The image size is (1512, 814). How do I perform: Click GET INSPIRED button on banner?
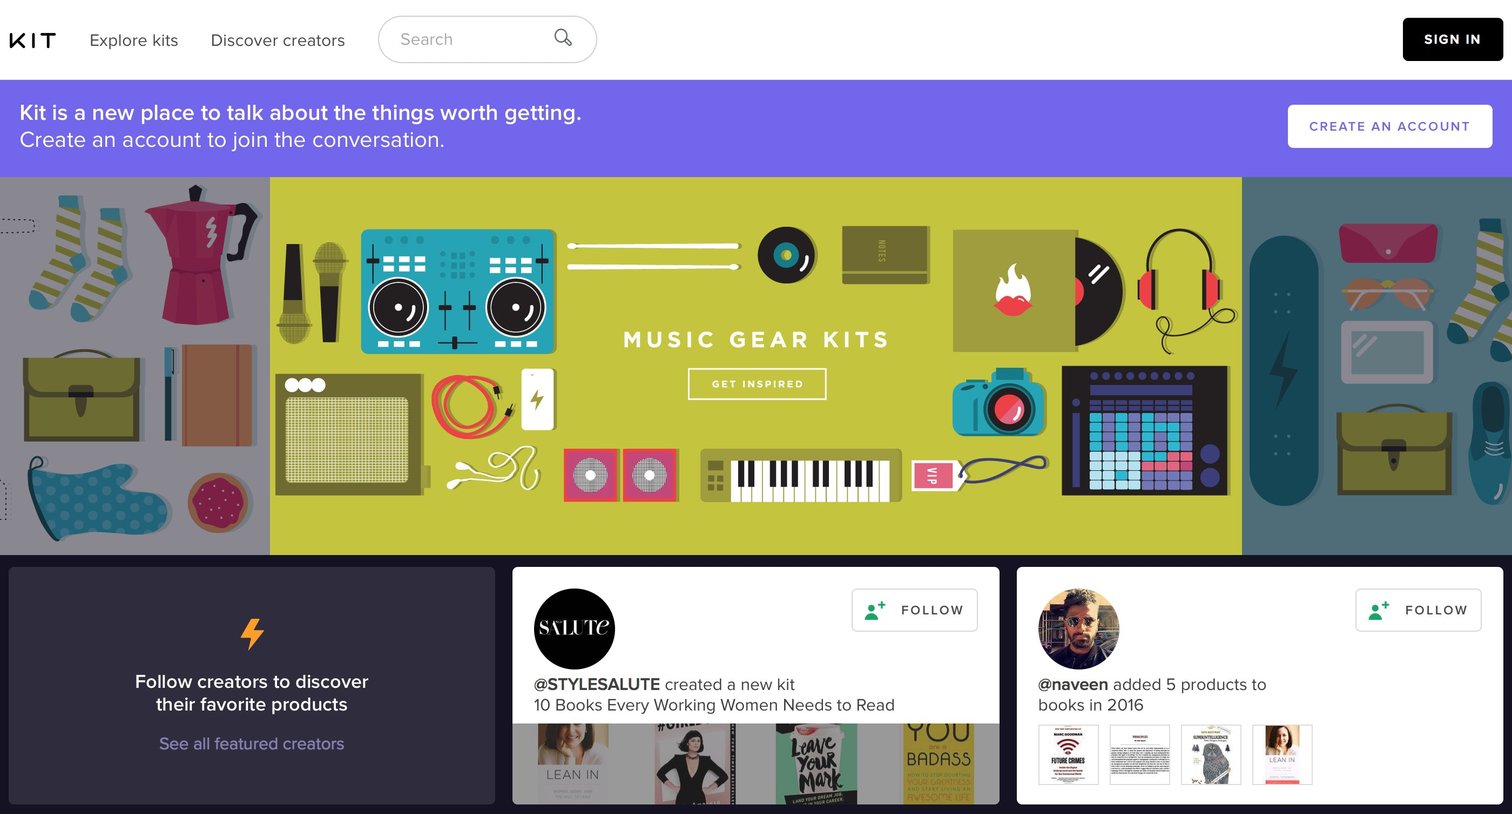coord(757,384)
